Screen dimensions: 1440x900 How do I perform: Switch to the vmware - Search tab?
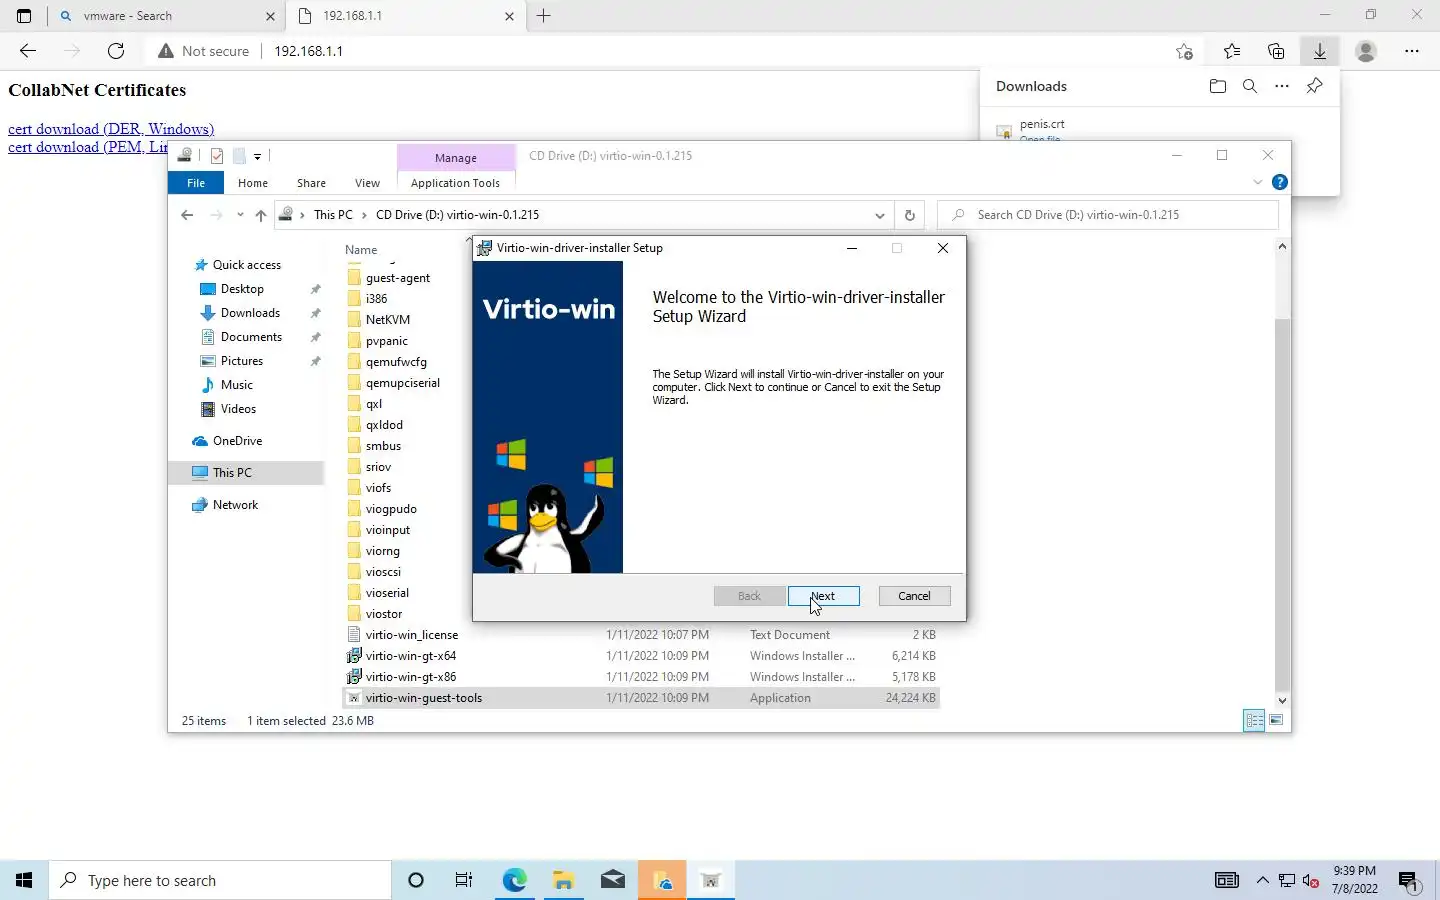click(x=165, y=16)
